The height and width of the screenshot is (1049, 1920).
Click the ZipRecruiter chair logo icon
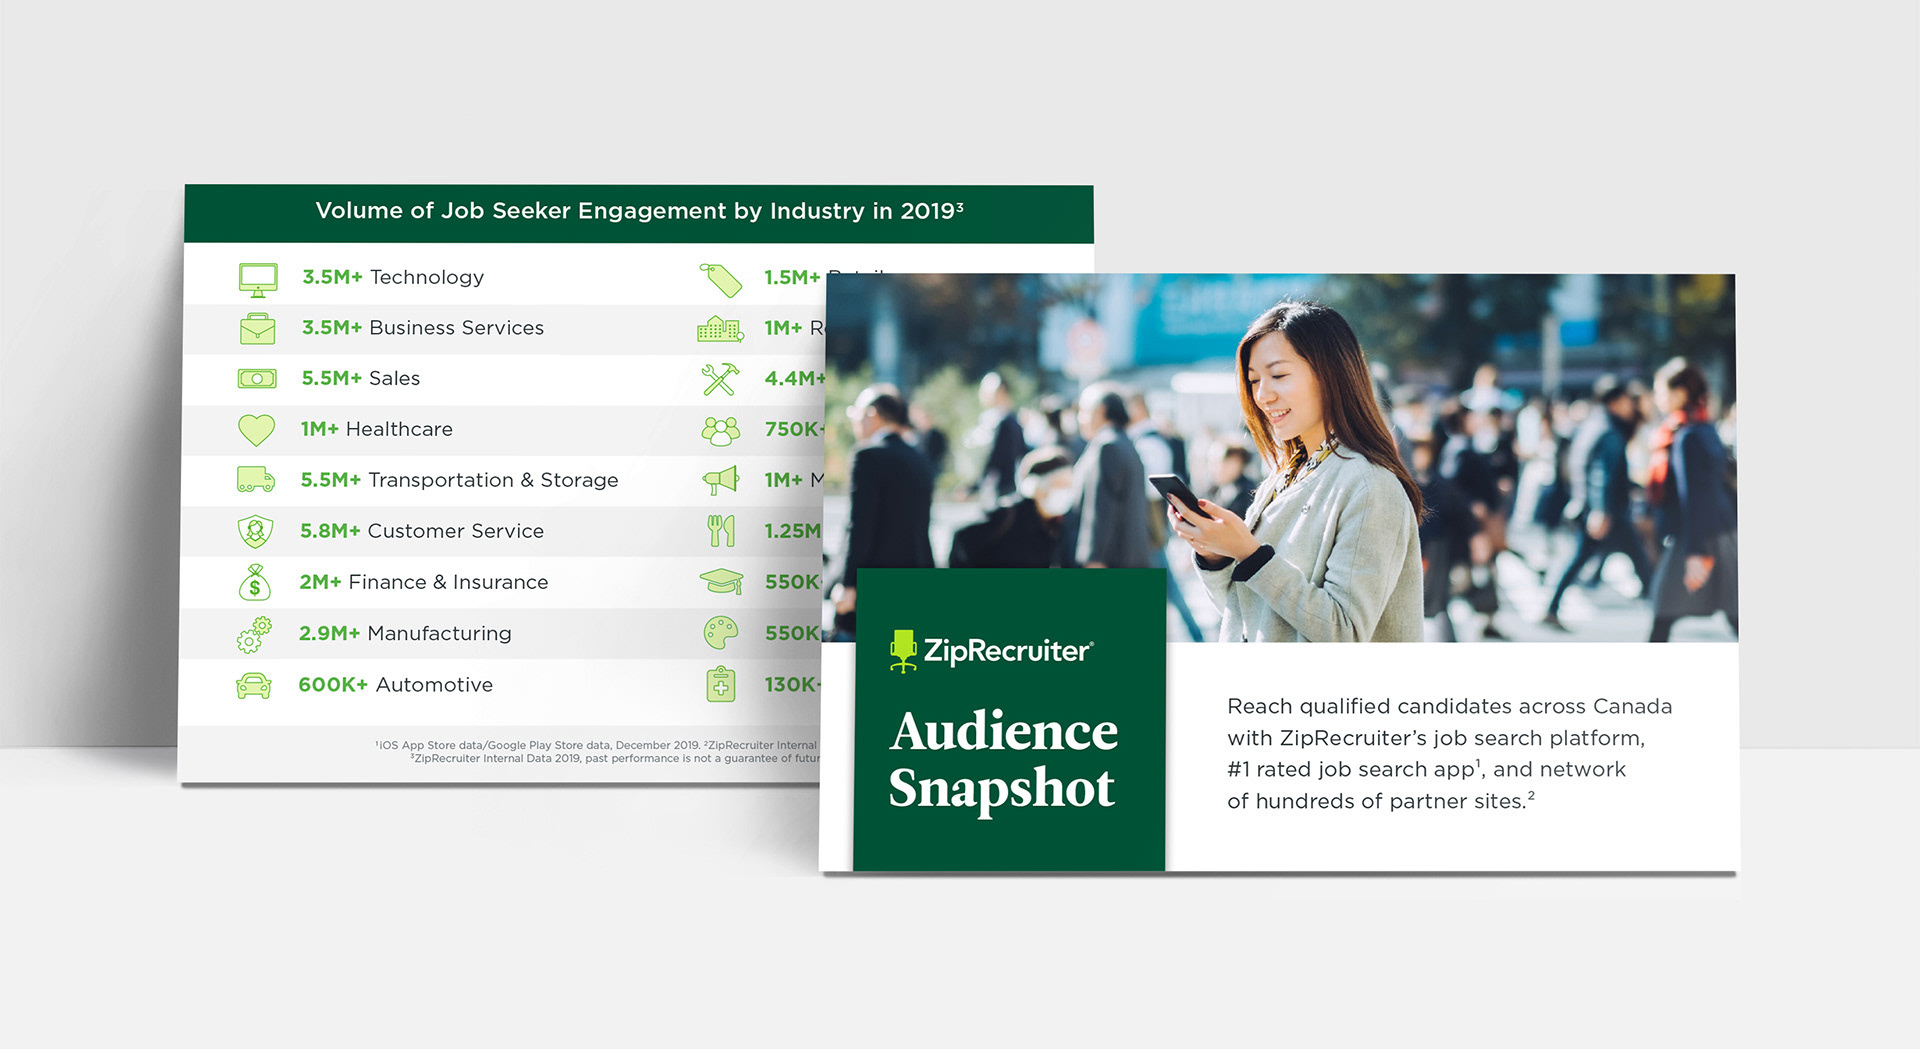coord(903,651)
